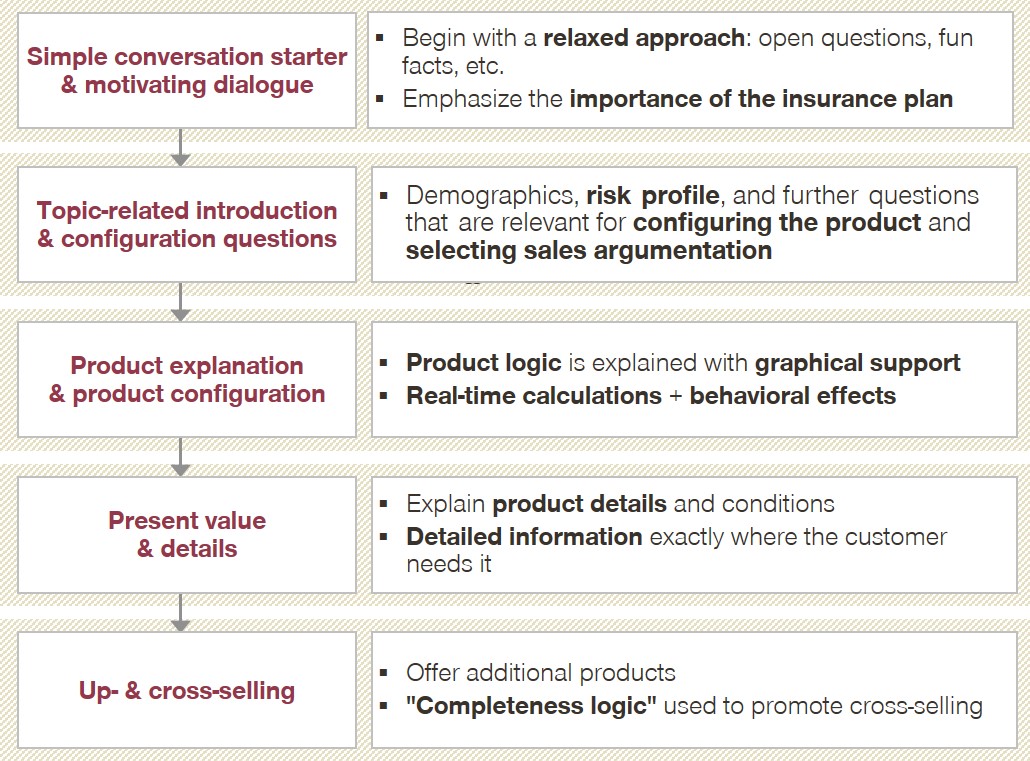Click 'Product logic' bullet text
Viewport: 1030px width, 761px height.
484,363
